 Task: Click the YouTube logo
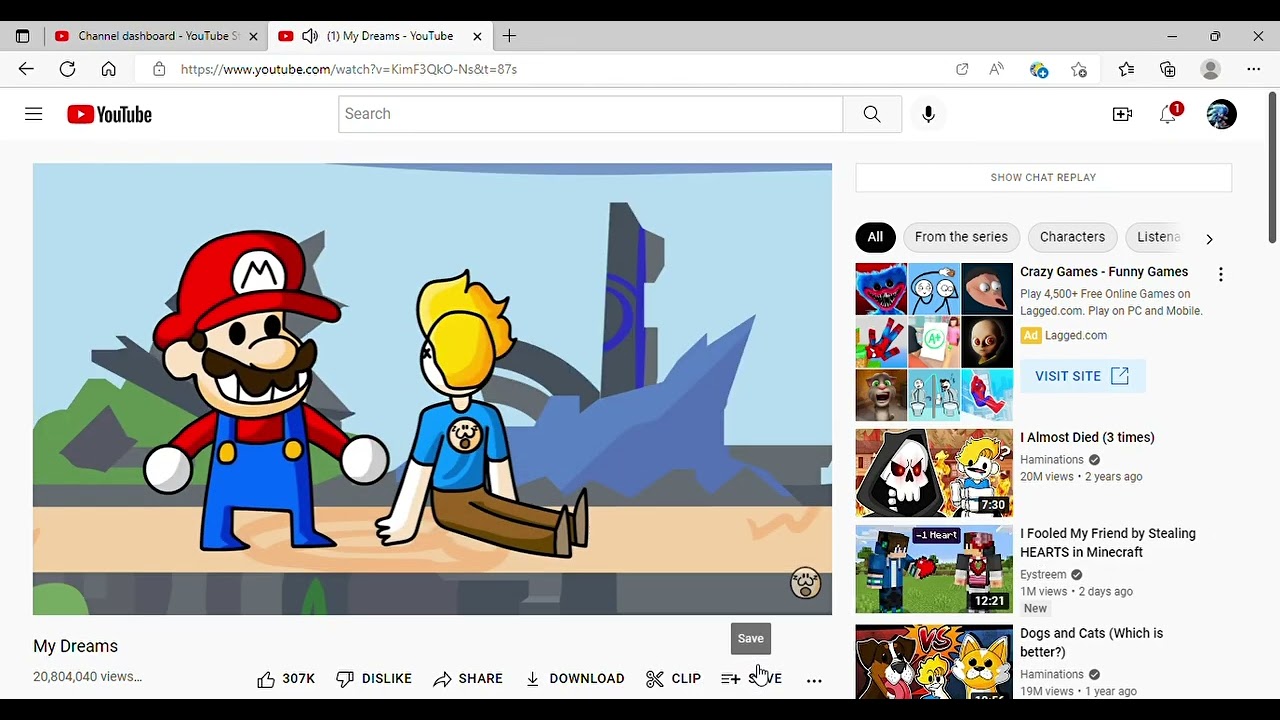tap(109, 115)
